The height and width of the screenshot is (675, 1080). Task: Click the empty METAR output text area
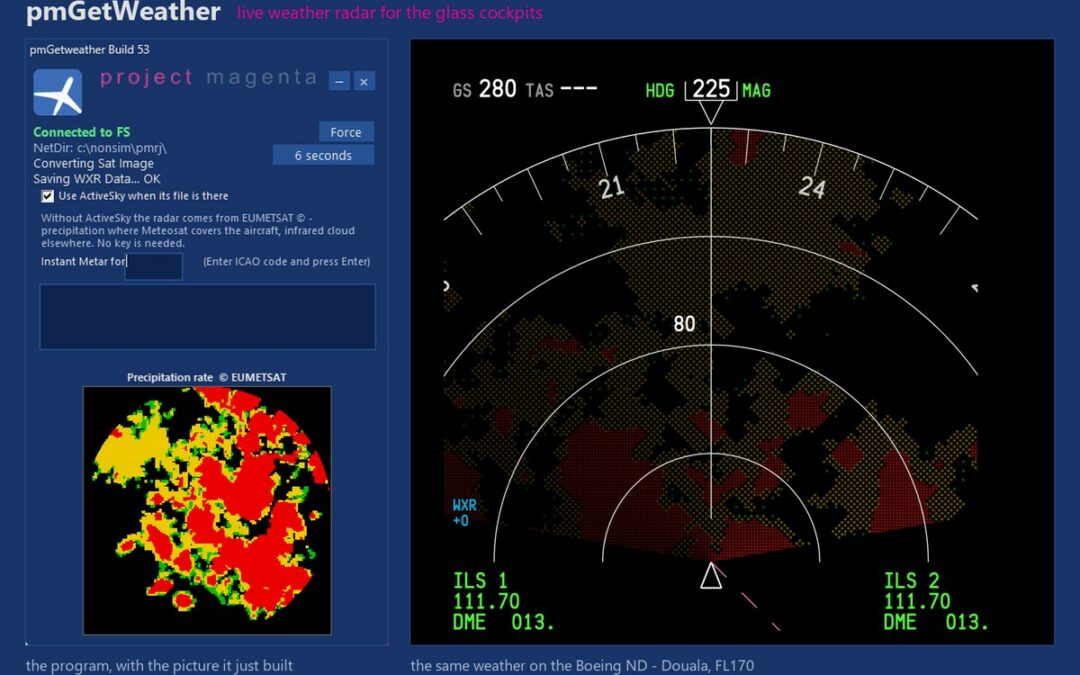(x=207, y=317)
